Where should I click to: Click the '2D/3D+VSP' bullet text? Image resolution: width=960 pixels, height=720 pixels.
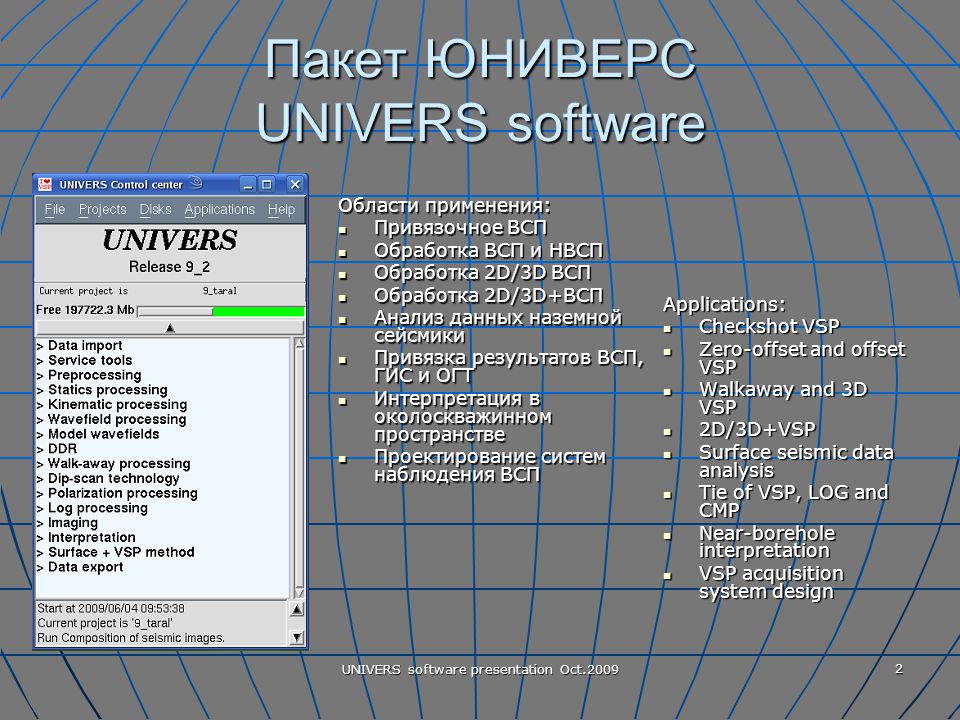[757, 430]
